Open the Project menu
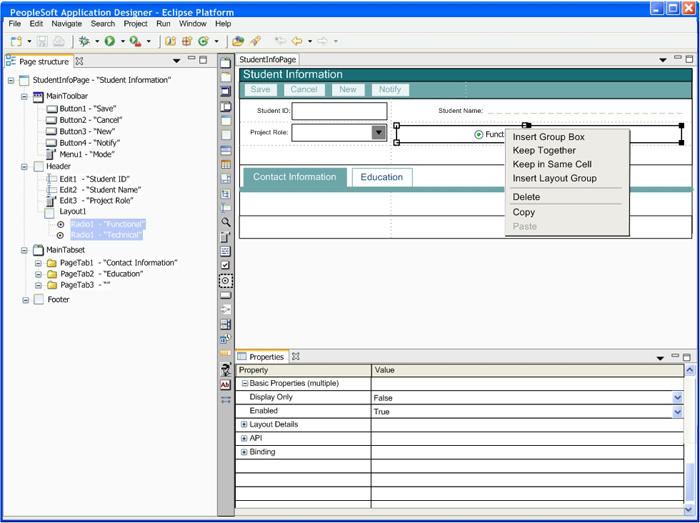700x523 pixels. pyautogui.click(x=136, y=24)
